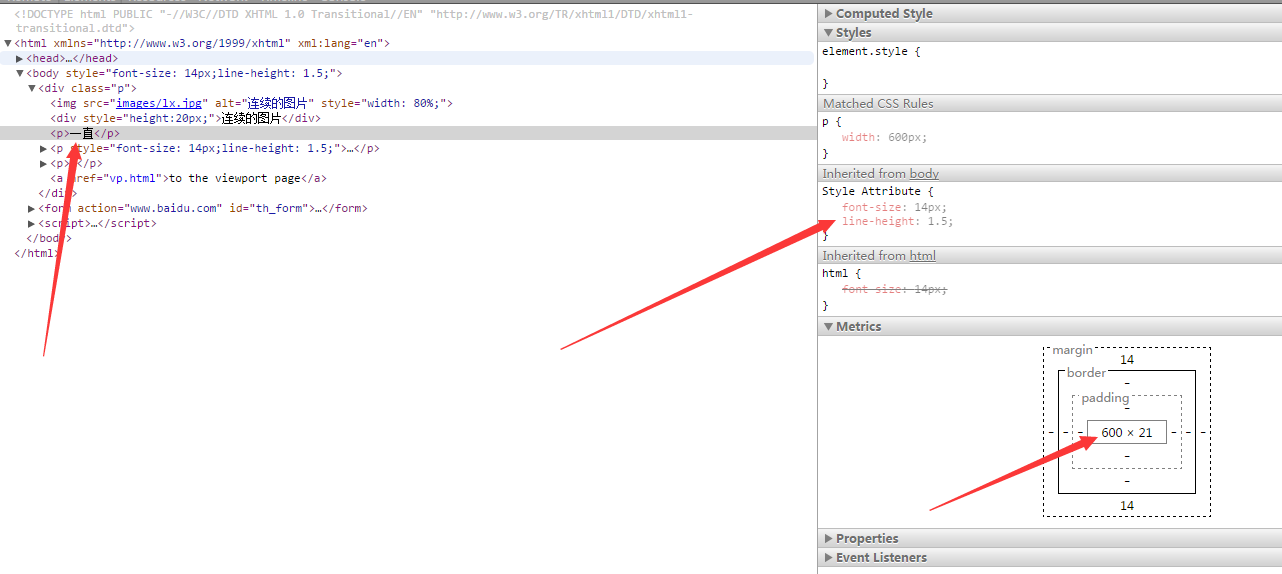Viewport: 1282px width, 574px height.
Task: Select the closing </body> tag line
Action: pyautogui.click(x=49, y=239)
